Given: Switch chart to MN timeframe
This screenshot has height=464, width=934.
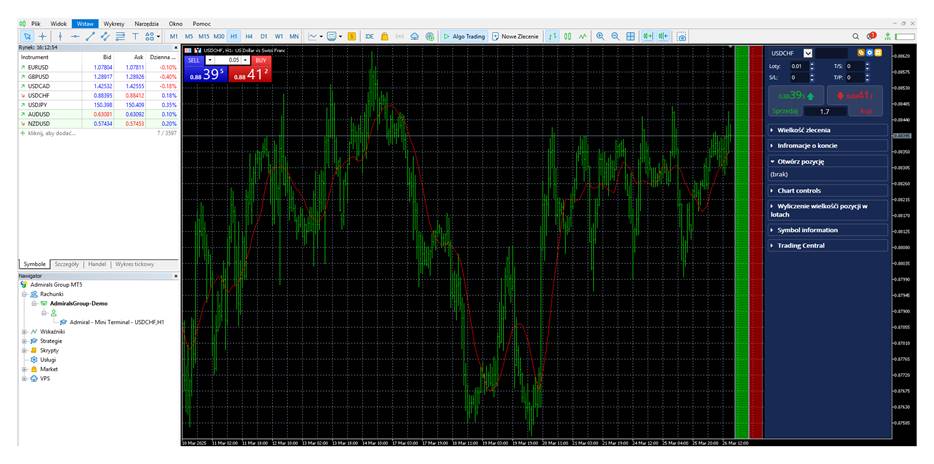Looking at the screenshot, I should point(294,36).
